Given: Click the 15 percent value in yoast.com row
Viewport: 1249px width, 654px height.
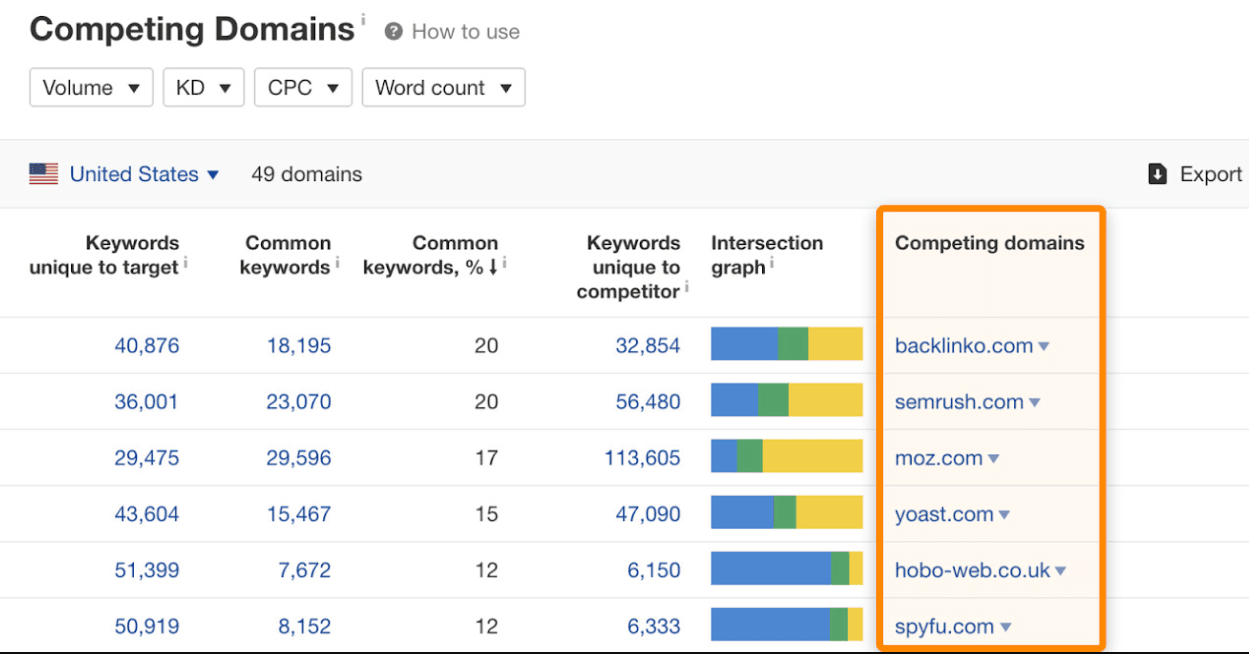Looking at the screenshot, I should [487, 514].
